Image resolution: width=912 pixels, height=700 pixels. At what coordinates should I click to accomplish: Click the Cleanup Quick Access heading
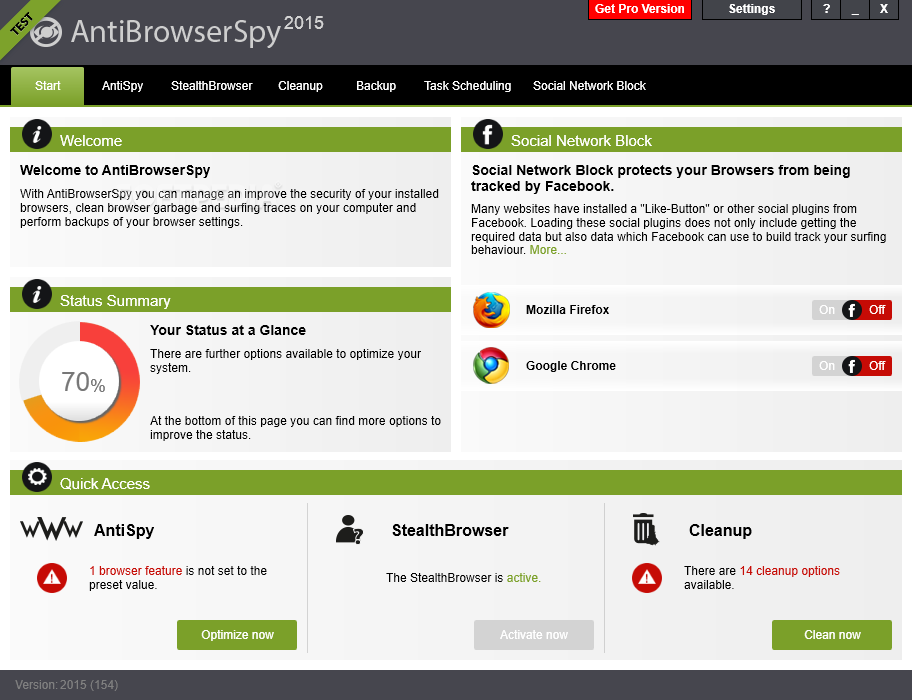tap(720, 530)
